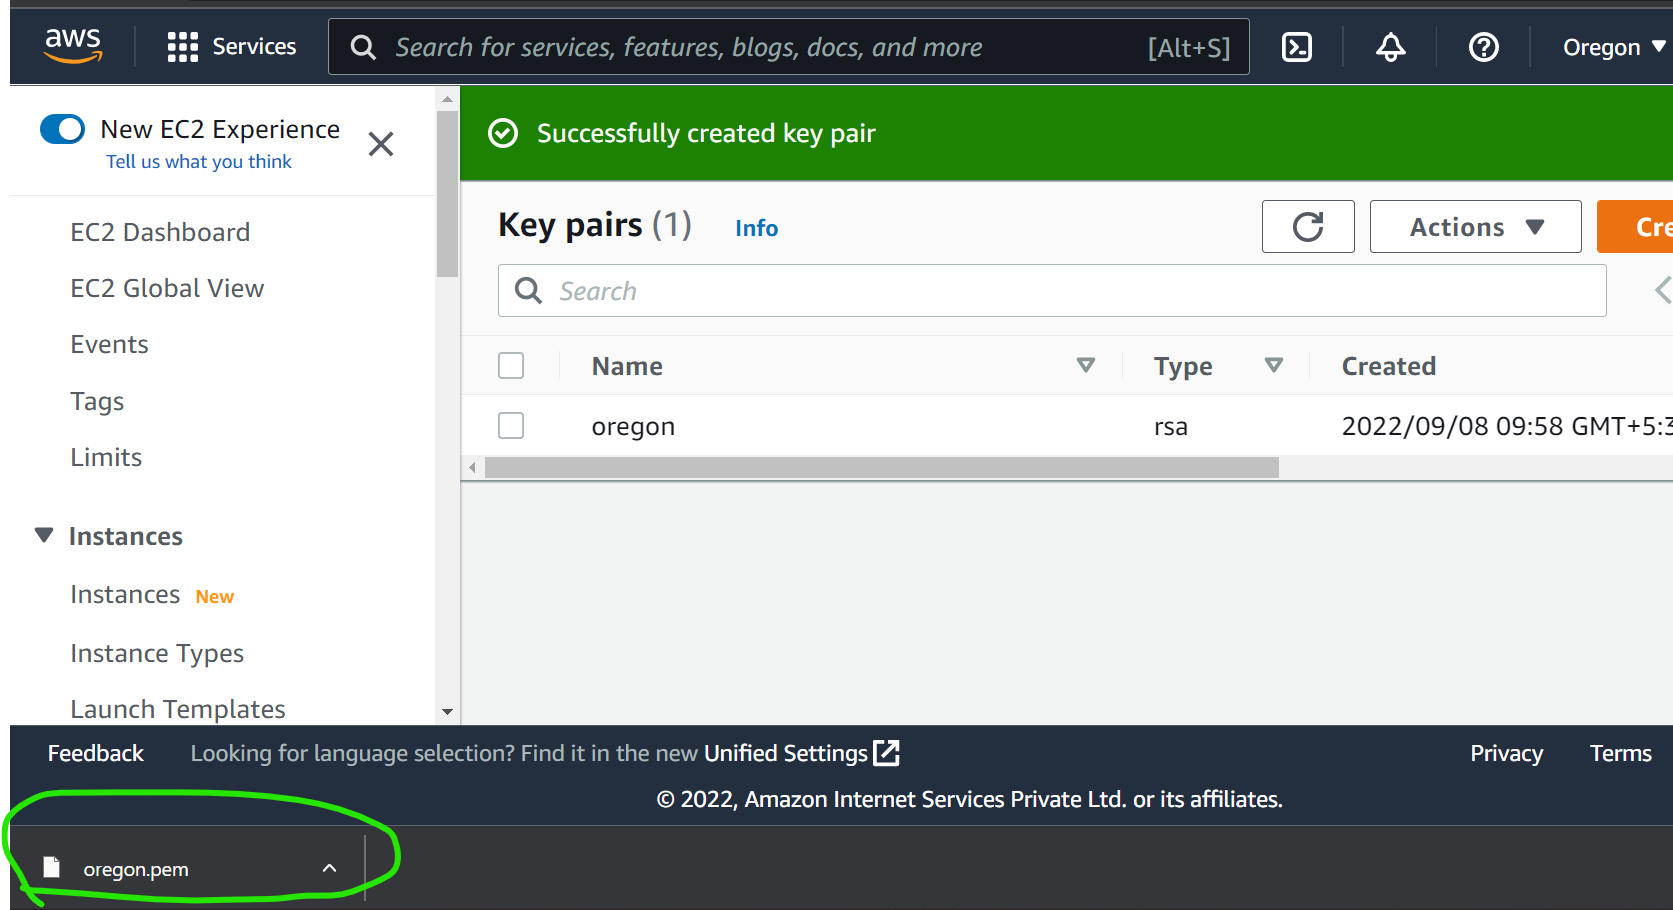Click the horizontal table scrollbar

pos(881,467)
